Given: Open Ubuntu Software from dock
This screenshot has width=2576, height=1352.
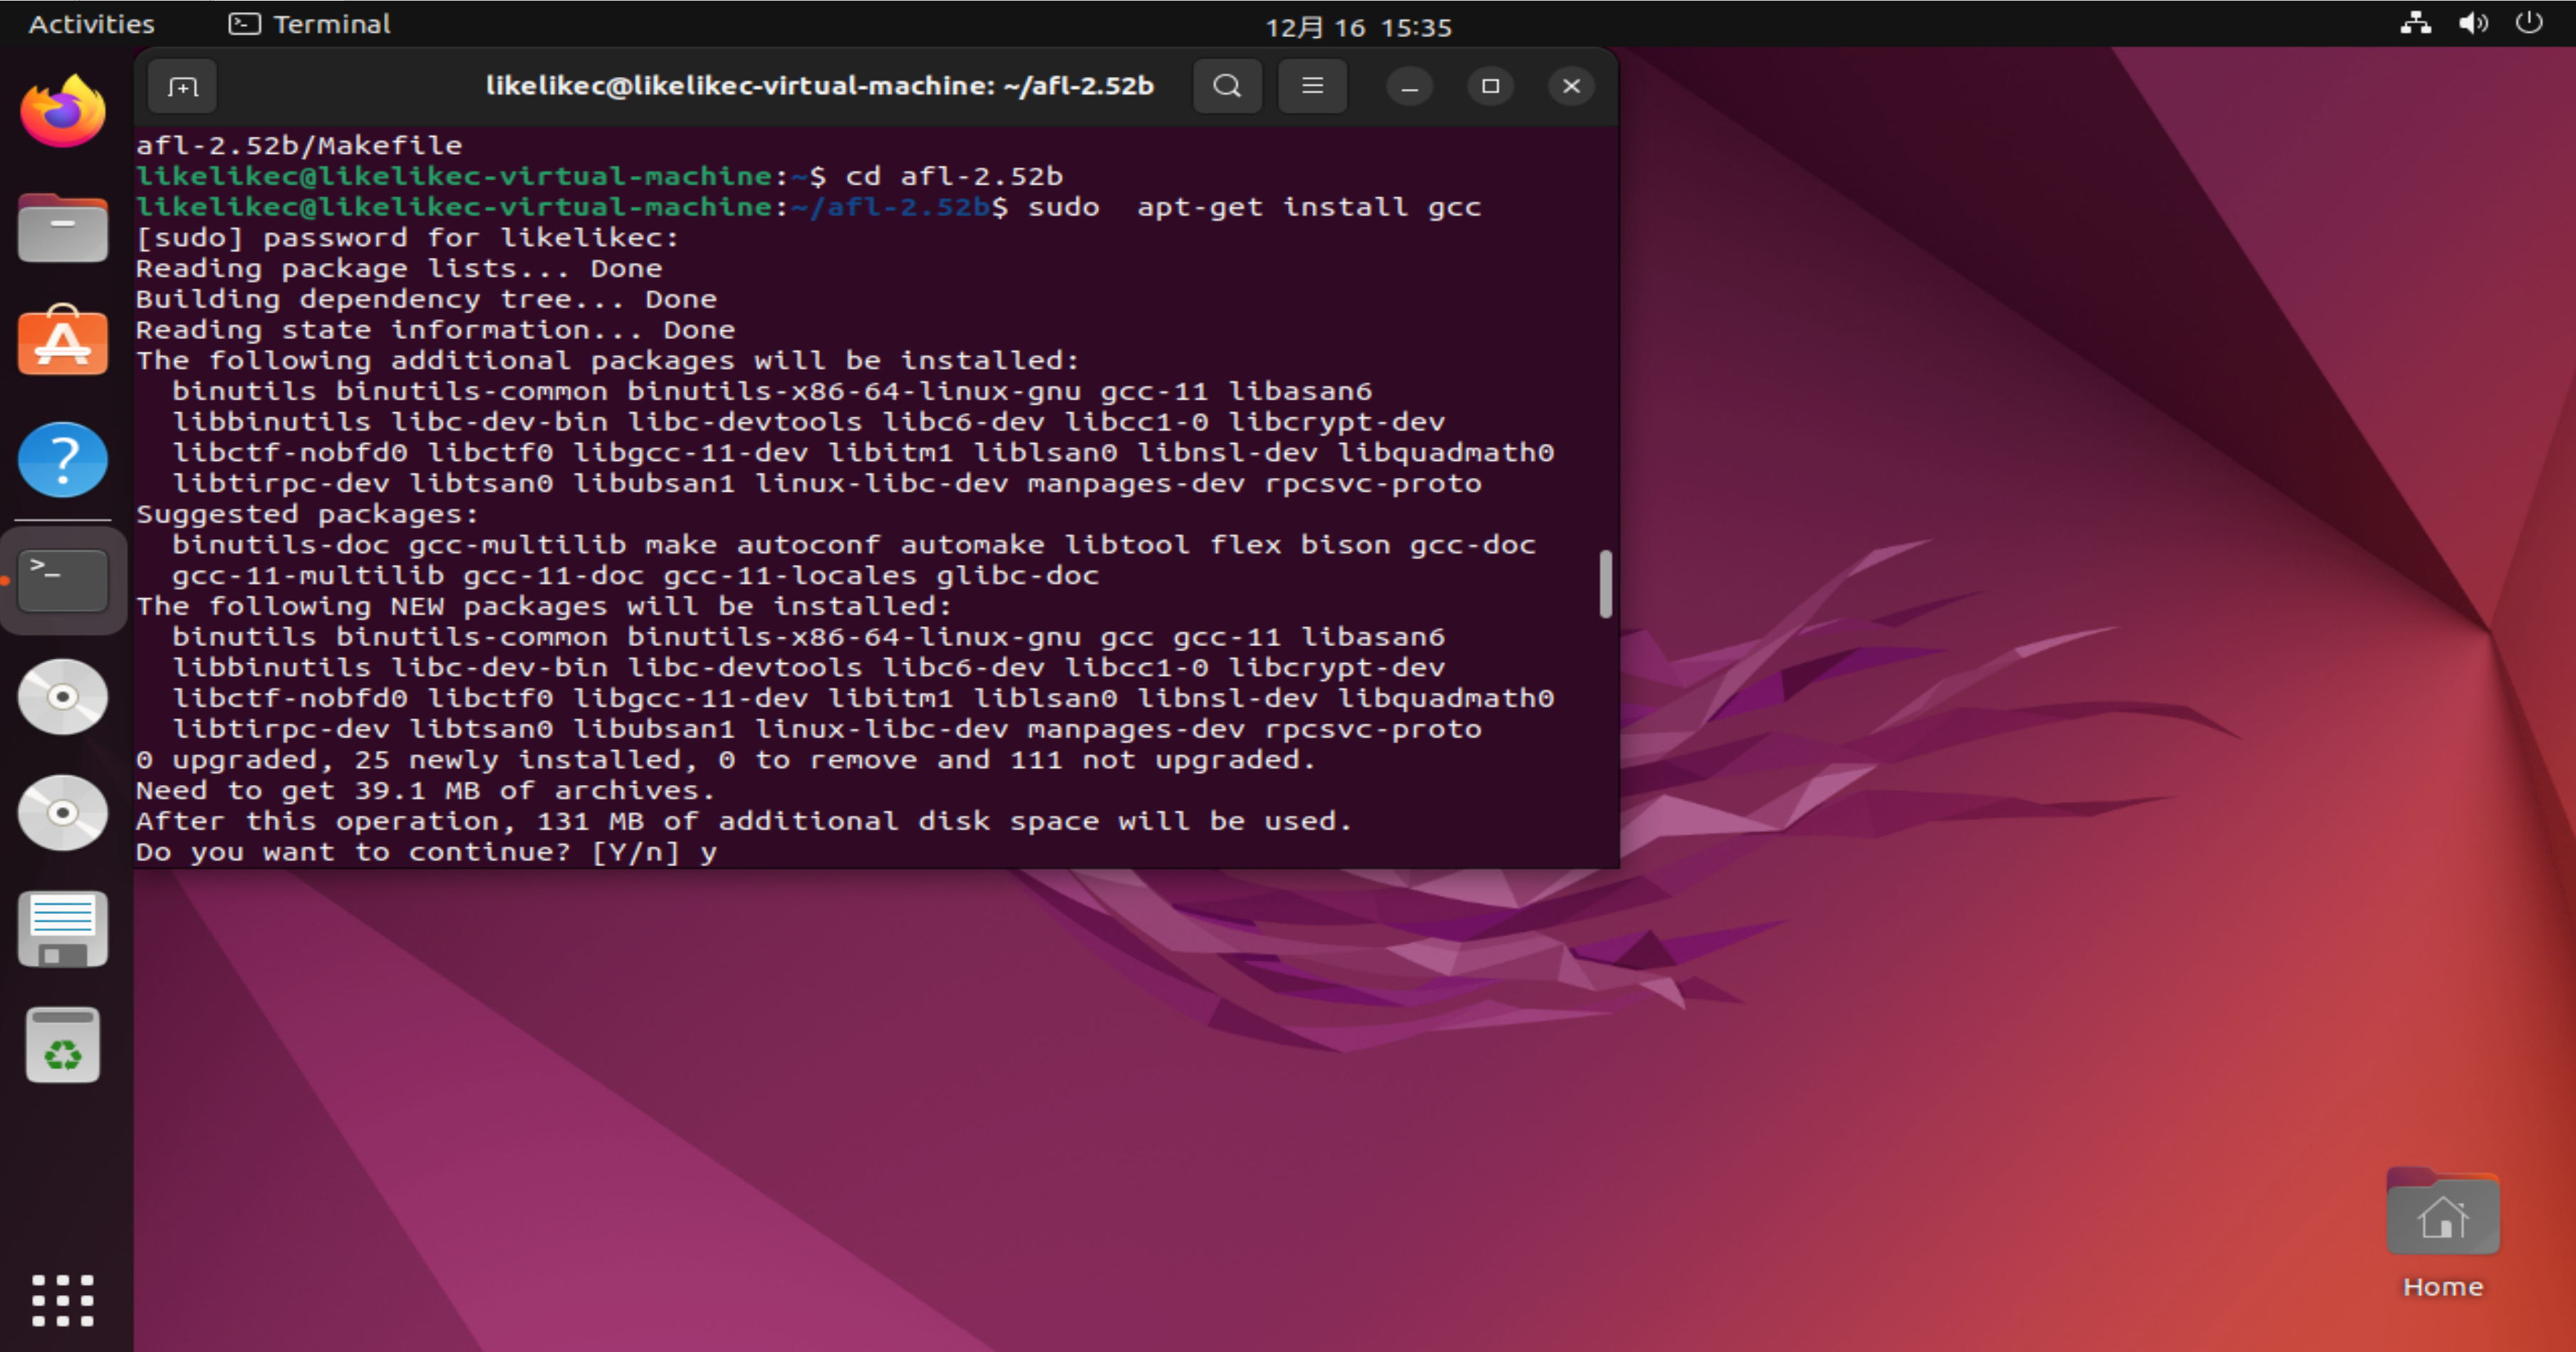Looking at the screenshot, I should point(63,340).
